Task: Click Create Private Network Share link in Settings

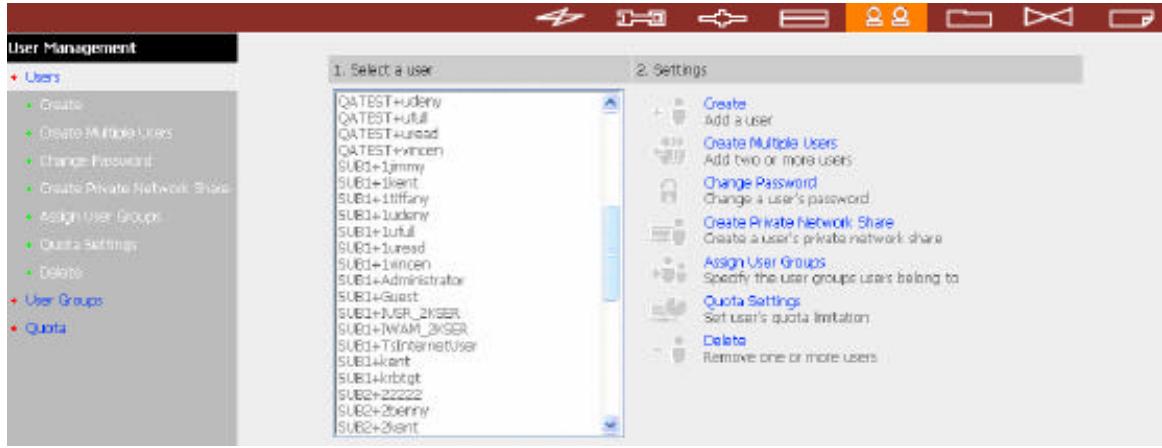Action: [798, 222]
